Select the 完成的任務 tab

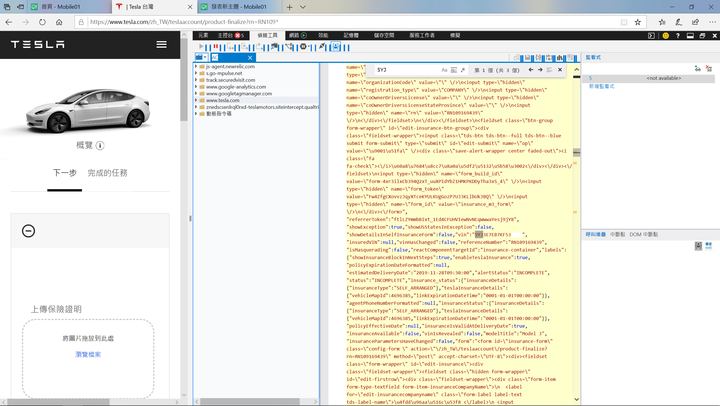coord(107,173)
